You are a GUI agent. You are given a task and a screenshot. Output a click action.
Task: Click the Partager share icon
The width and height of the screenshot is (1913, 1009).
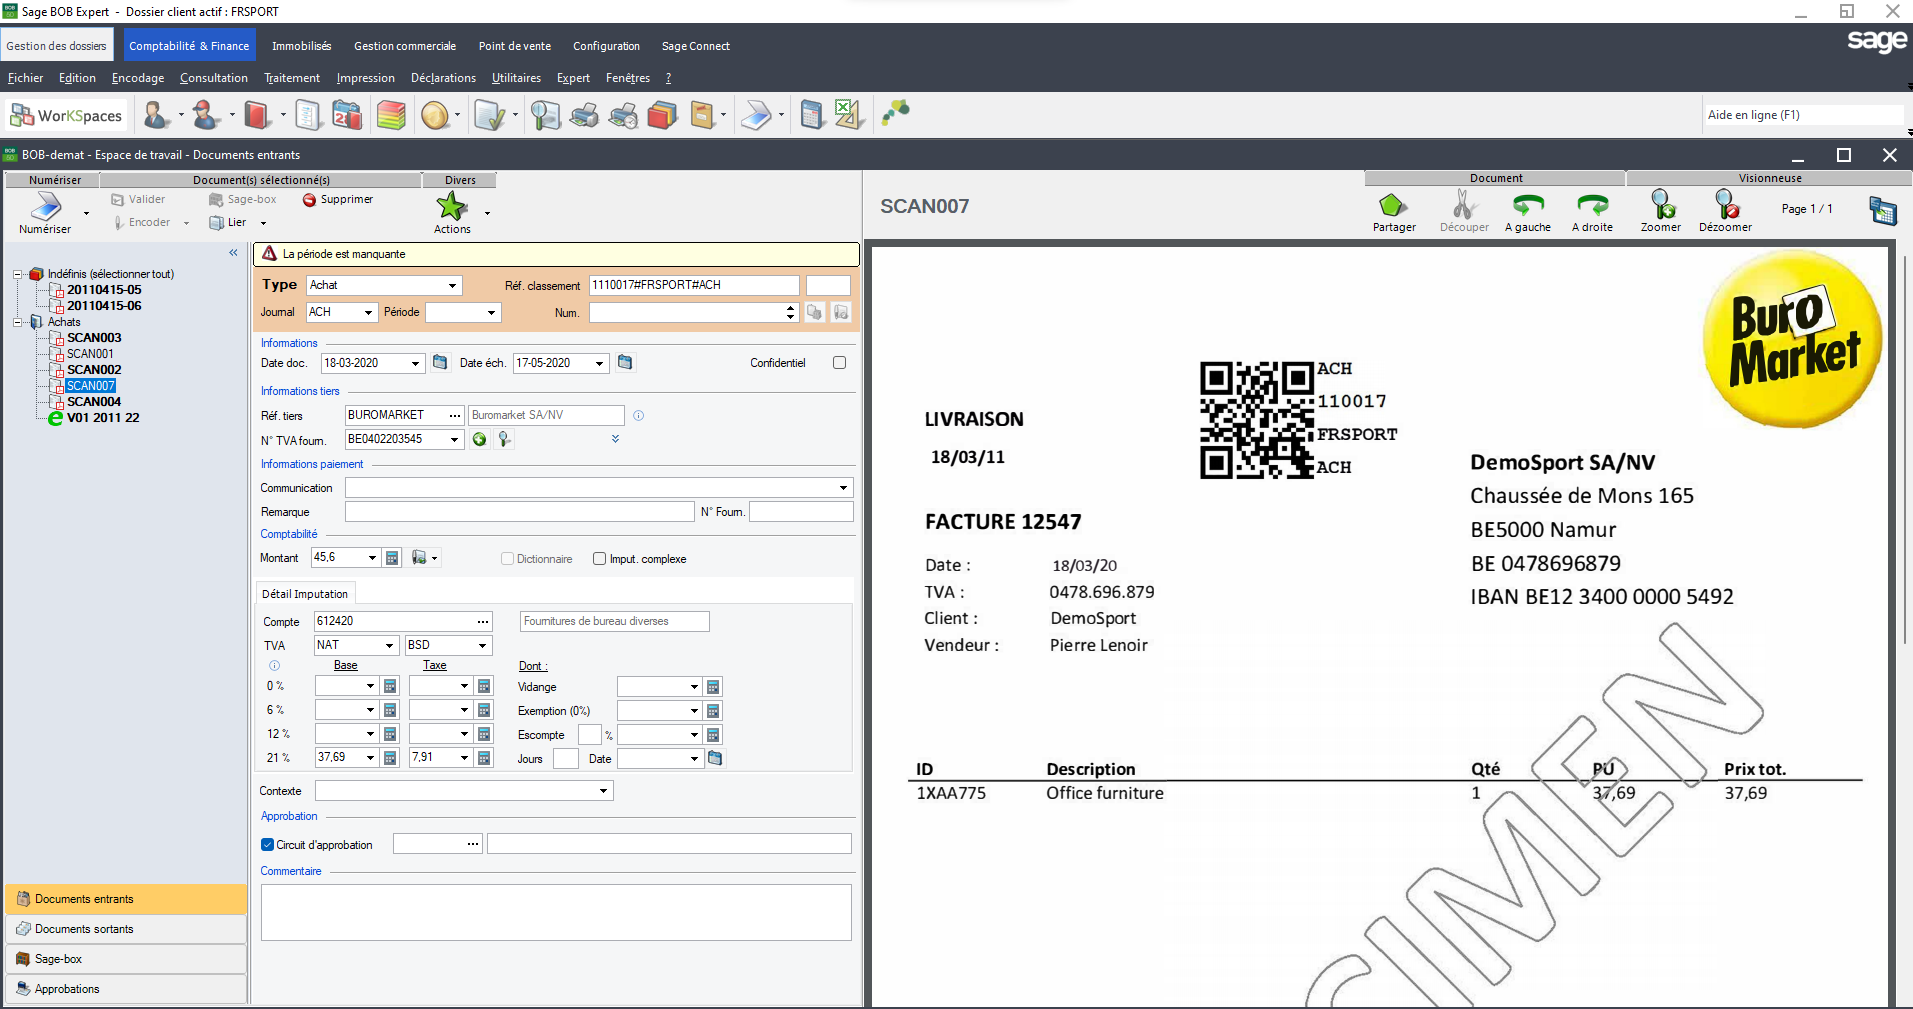(1393, 205)
